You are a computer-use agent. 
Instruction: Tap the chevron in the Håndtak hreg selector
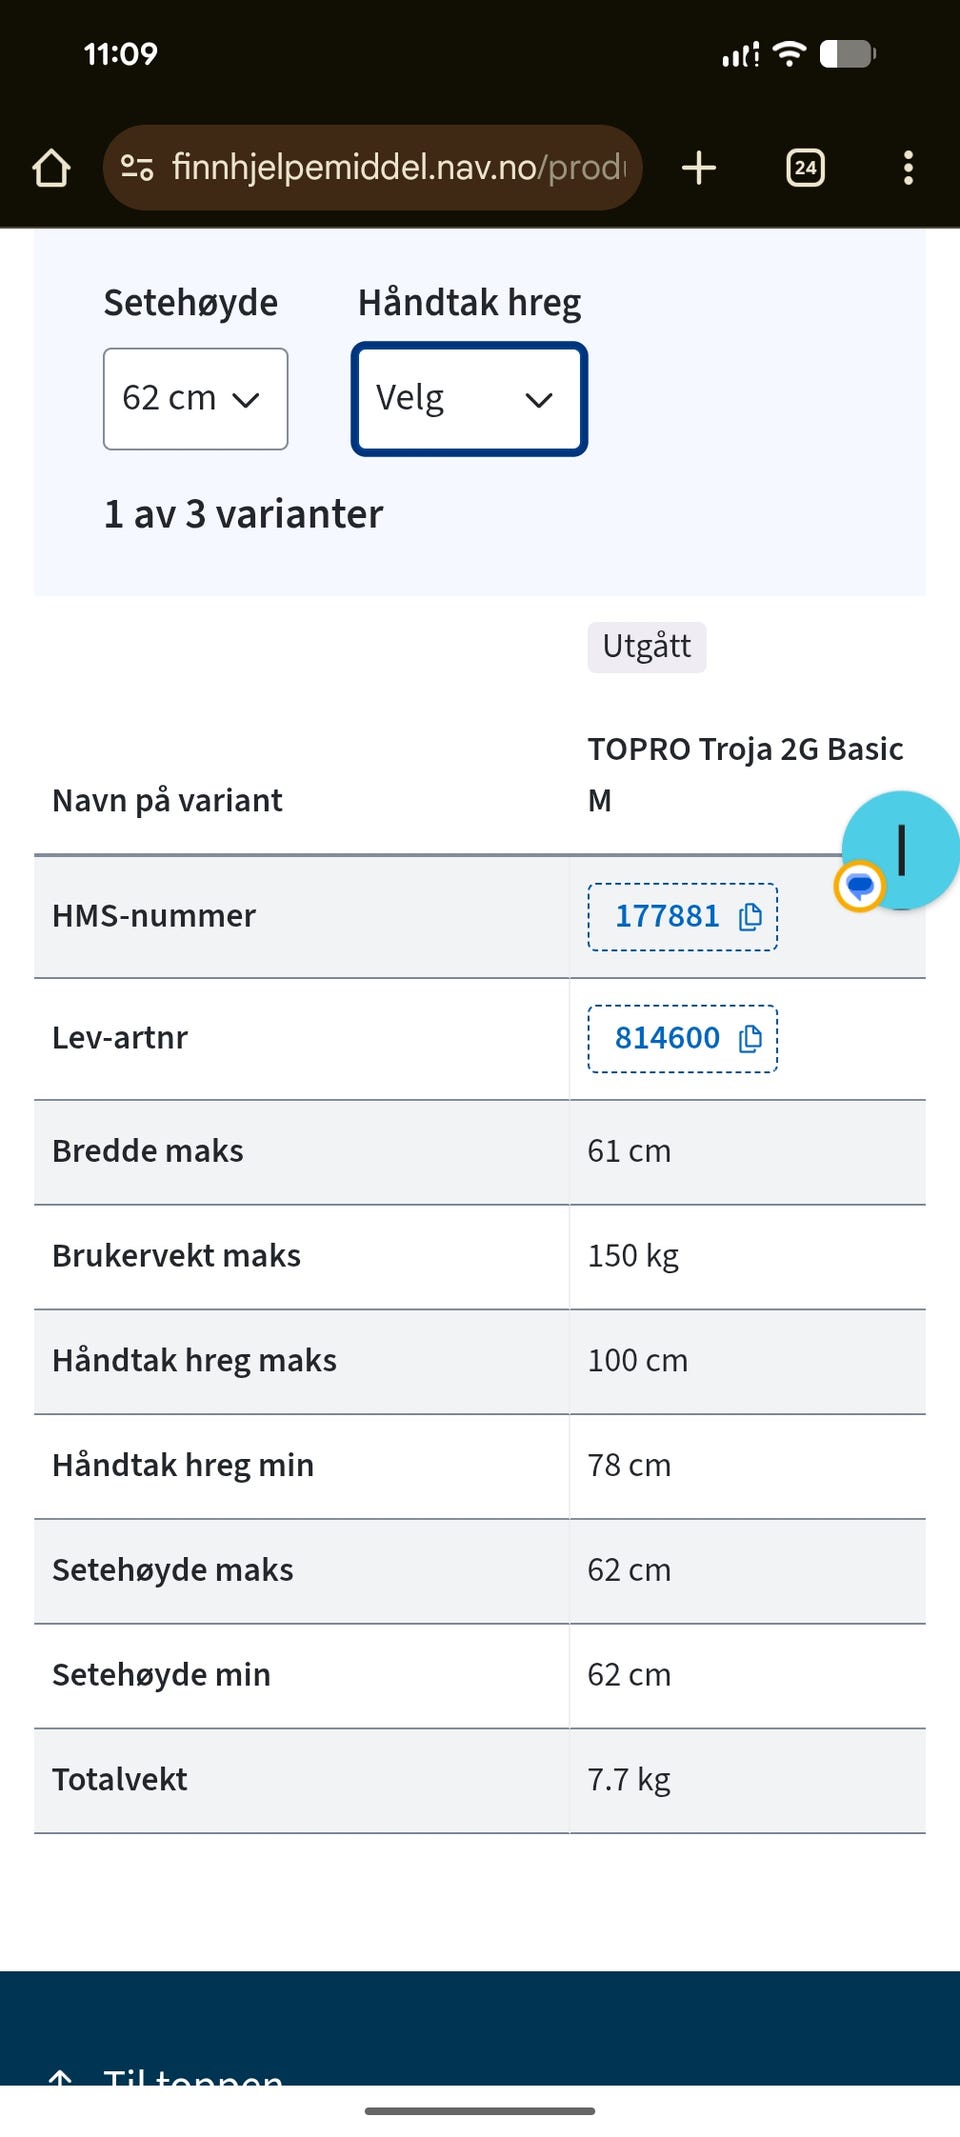(539, 400)
